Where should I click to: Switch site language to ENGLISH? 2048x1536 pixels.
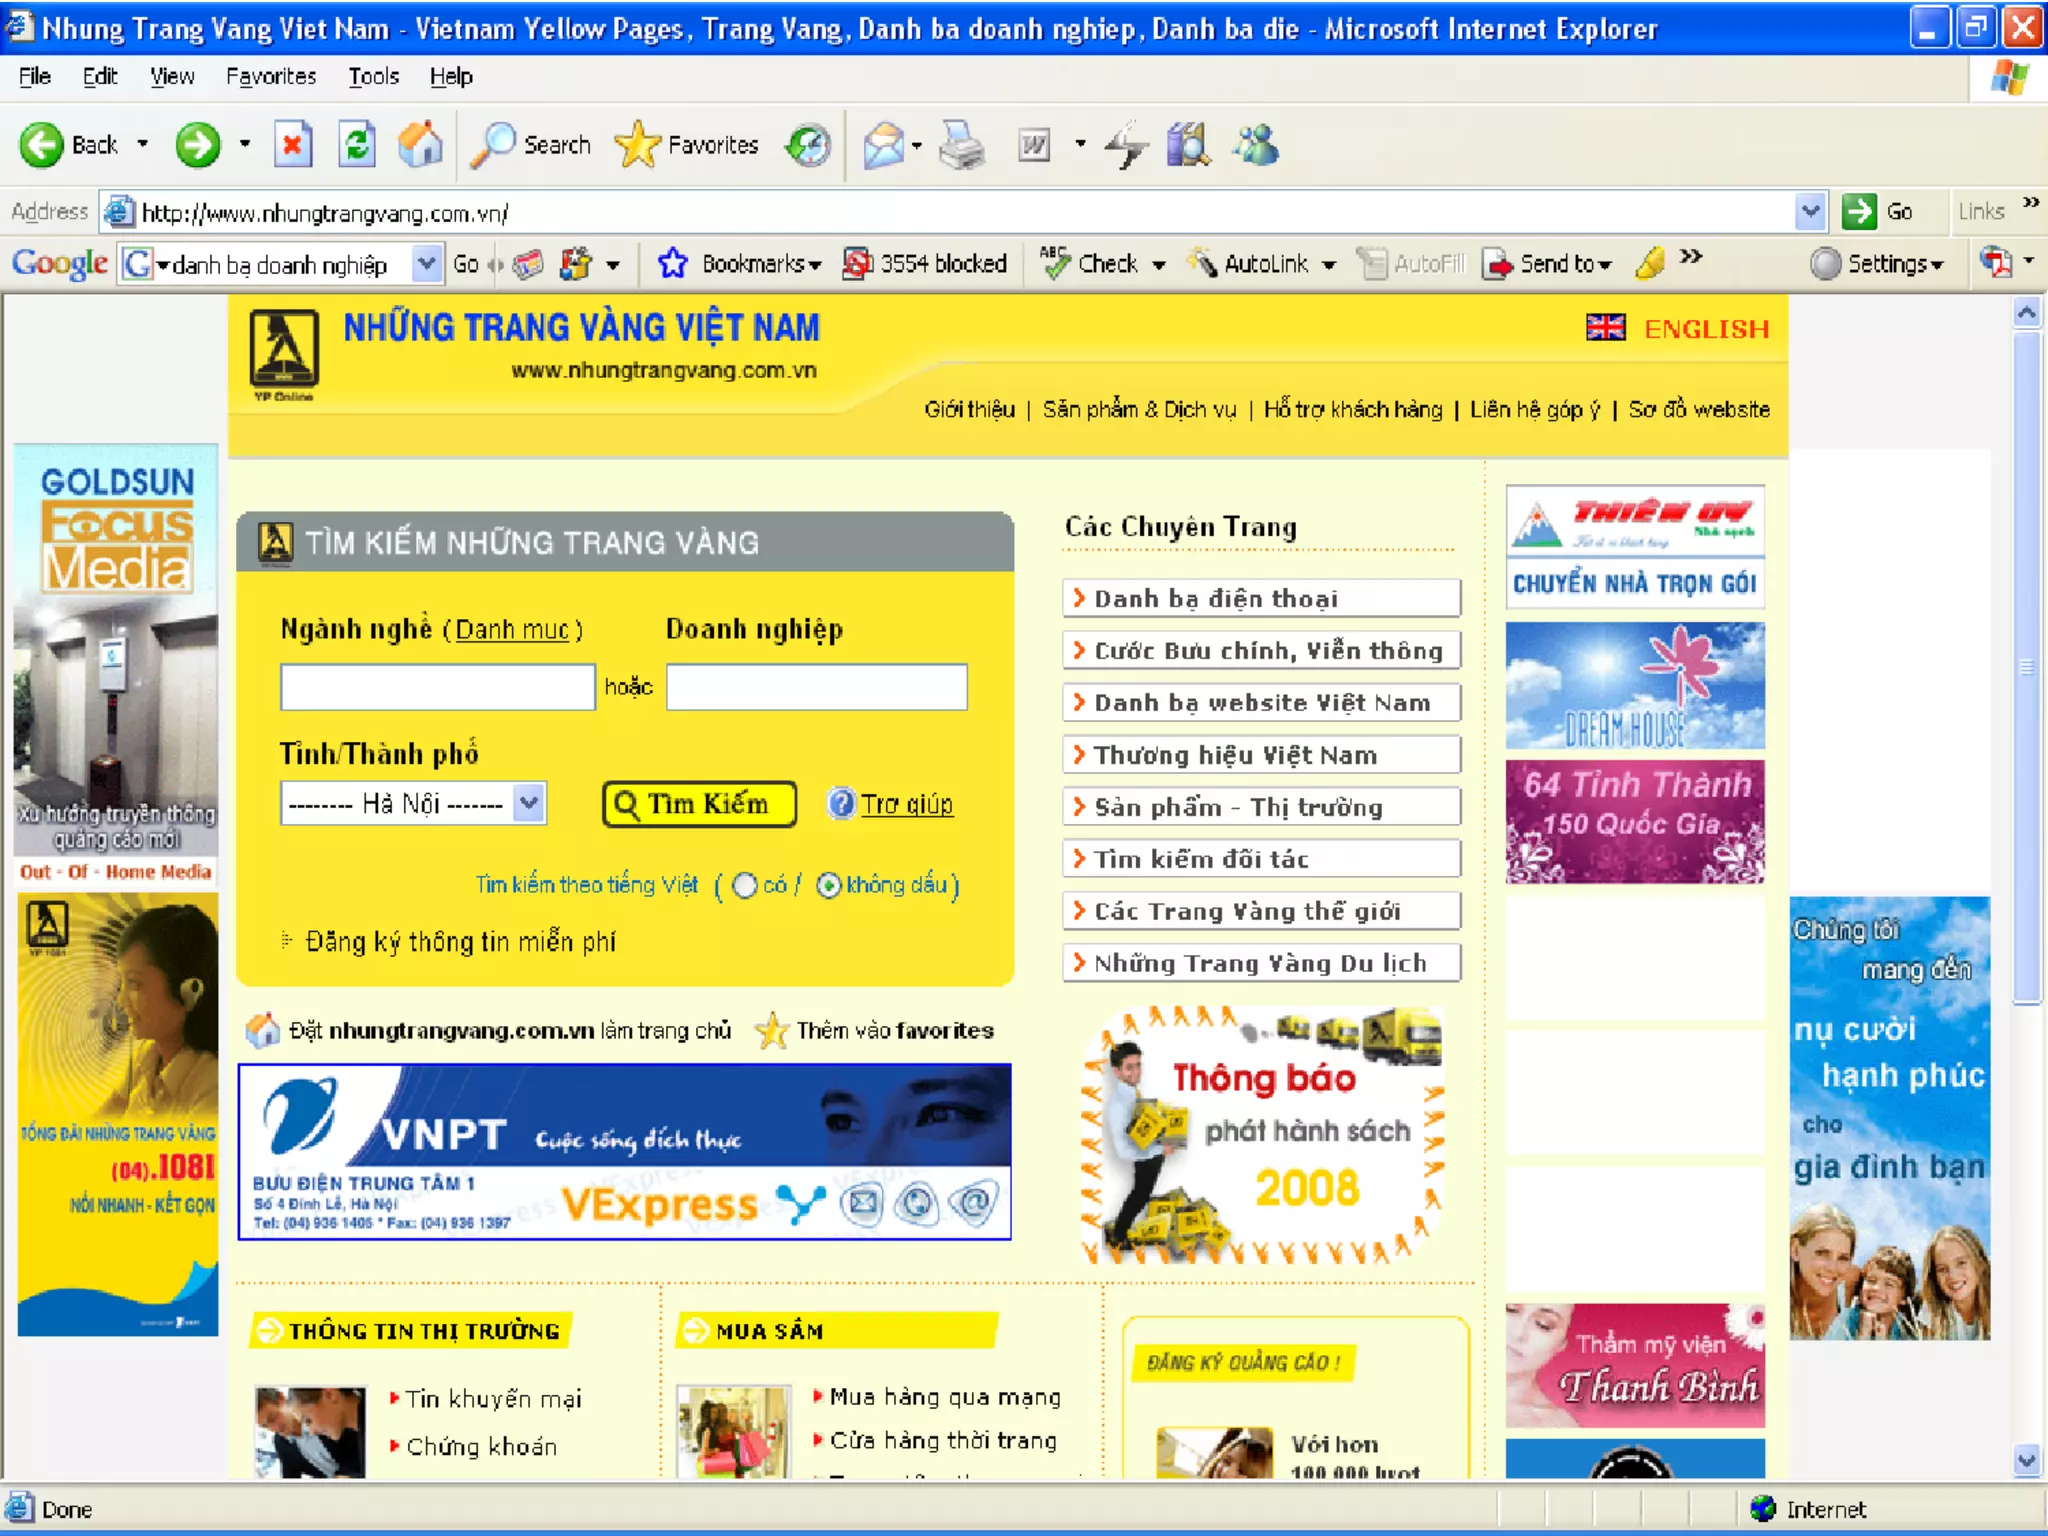(1706, 329)
